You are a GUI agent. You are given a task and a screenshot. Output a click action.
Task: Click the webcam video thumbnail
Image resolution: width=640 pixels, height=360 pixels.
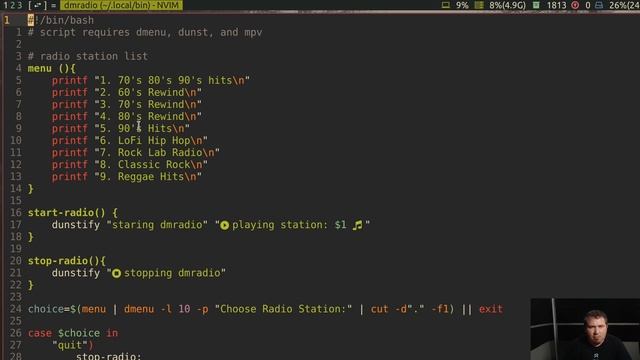[585, 329]
